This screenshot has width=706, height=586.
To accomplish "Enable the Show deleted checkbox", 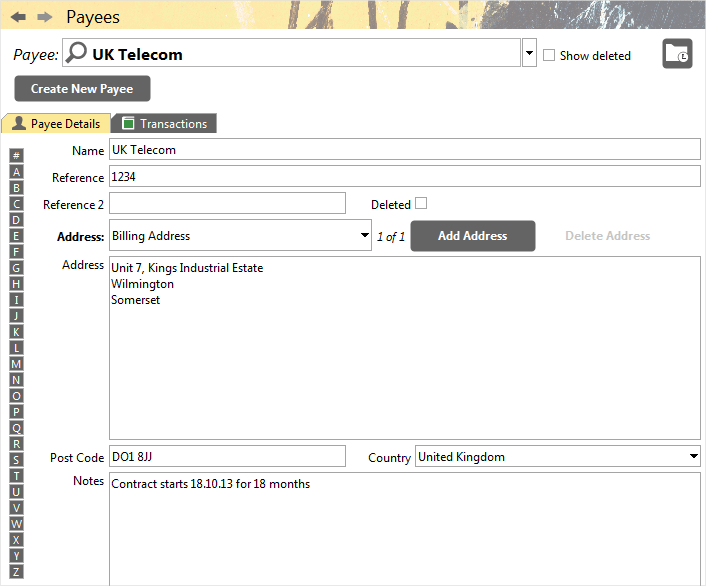I will click(x=548, y=55).
